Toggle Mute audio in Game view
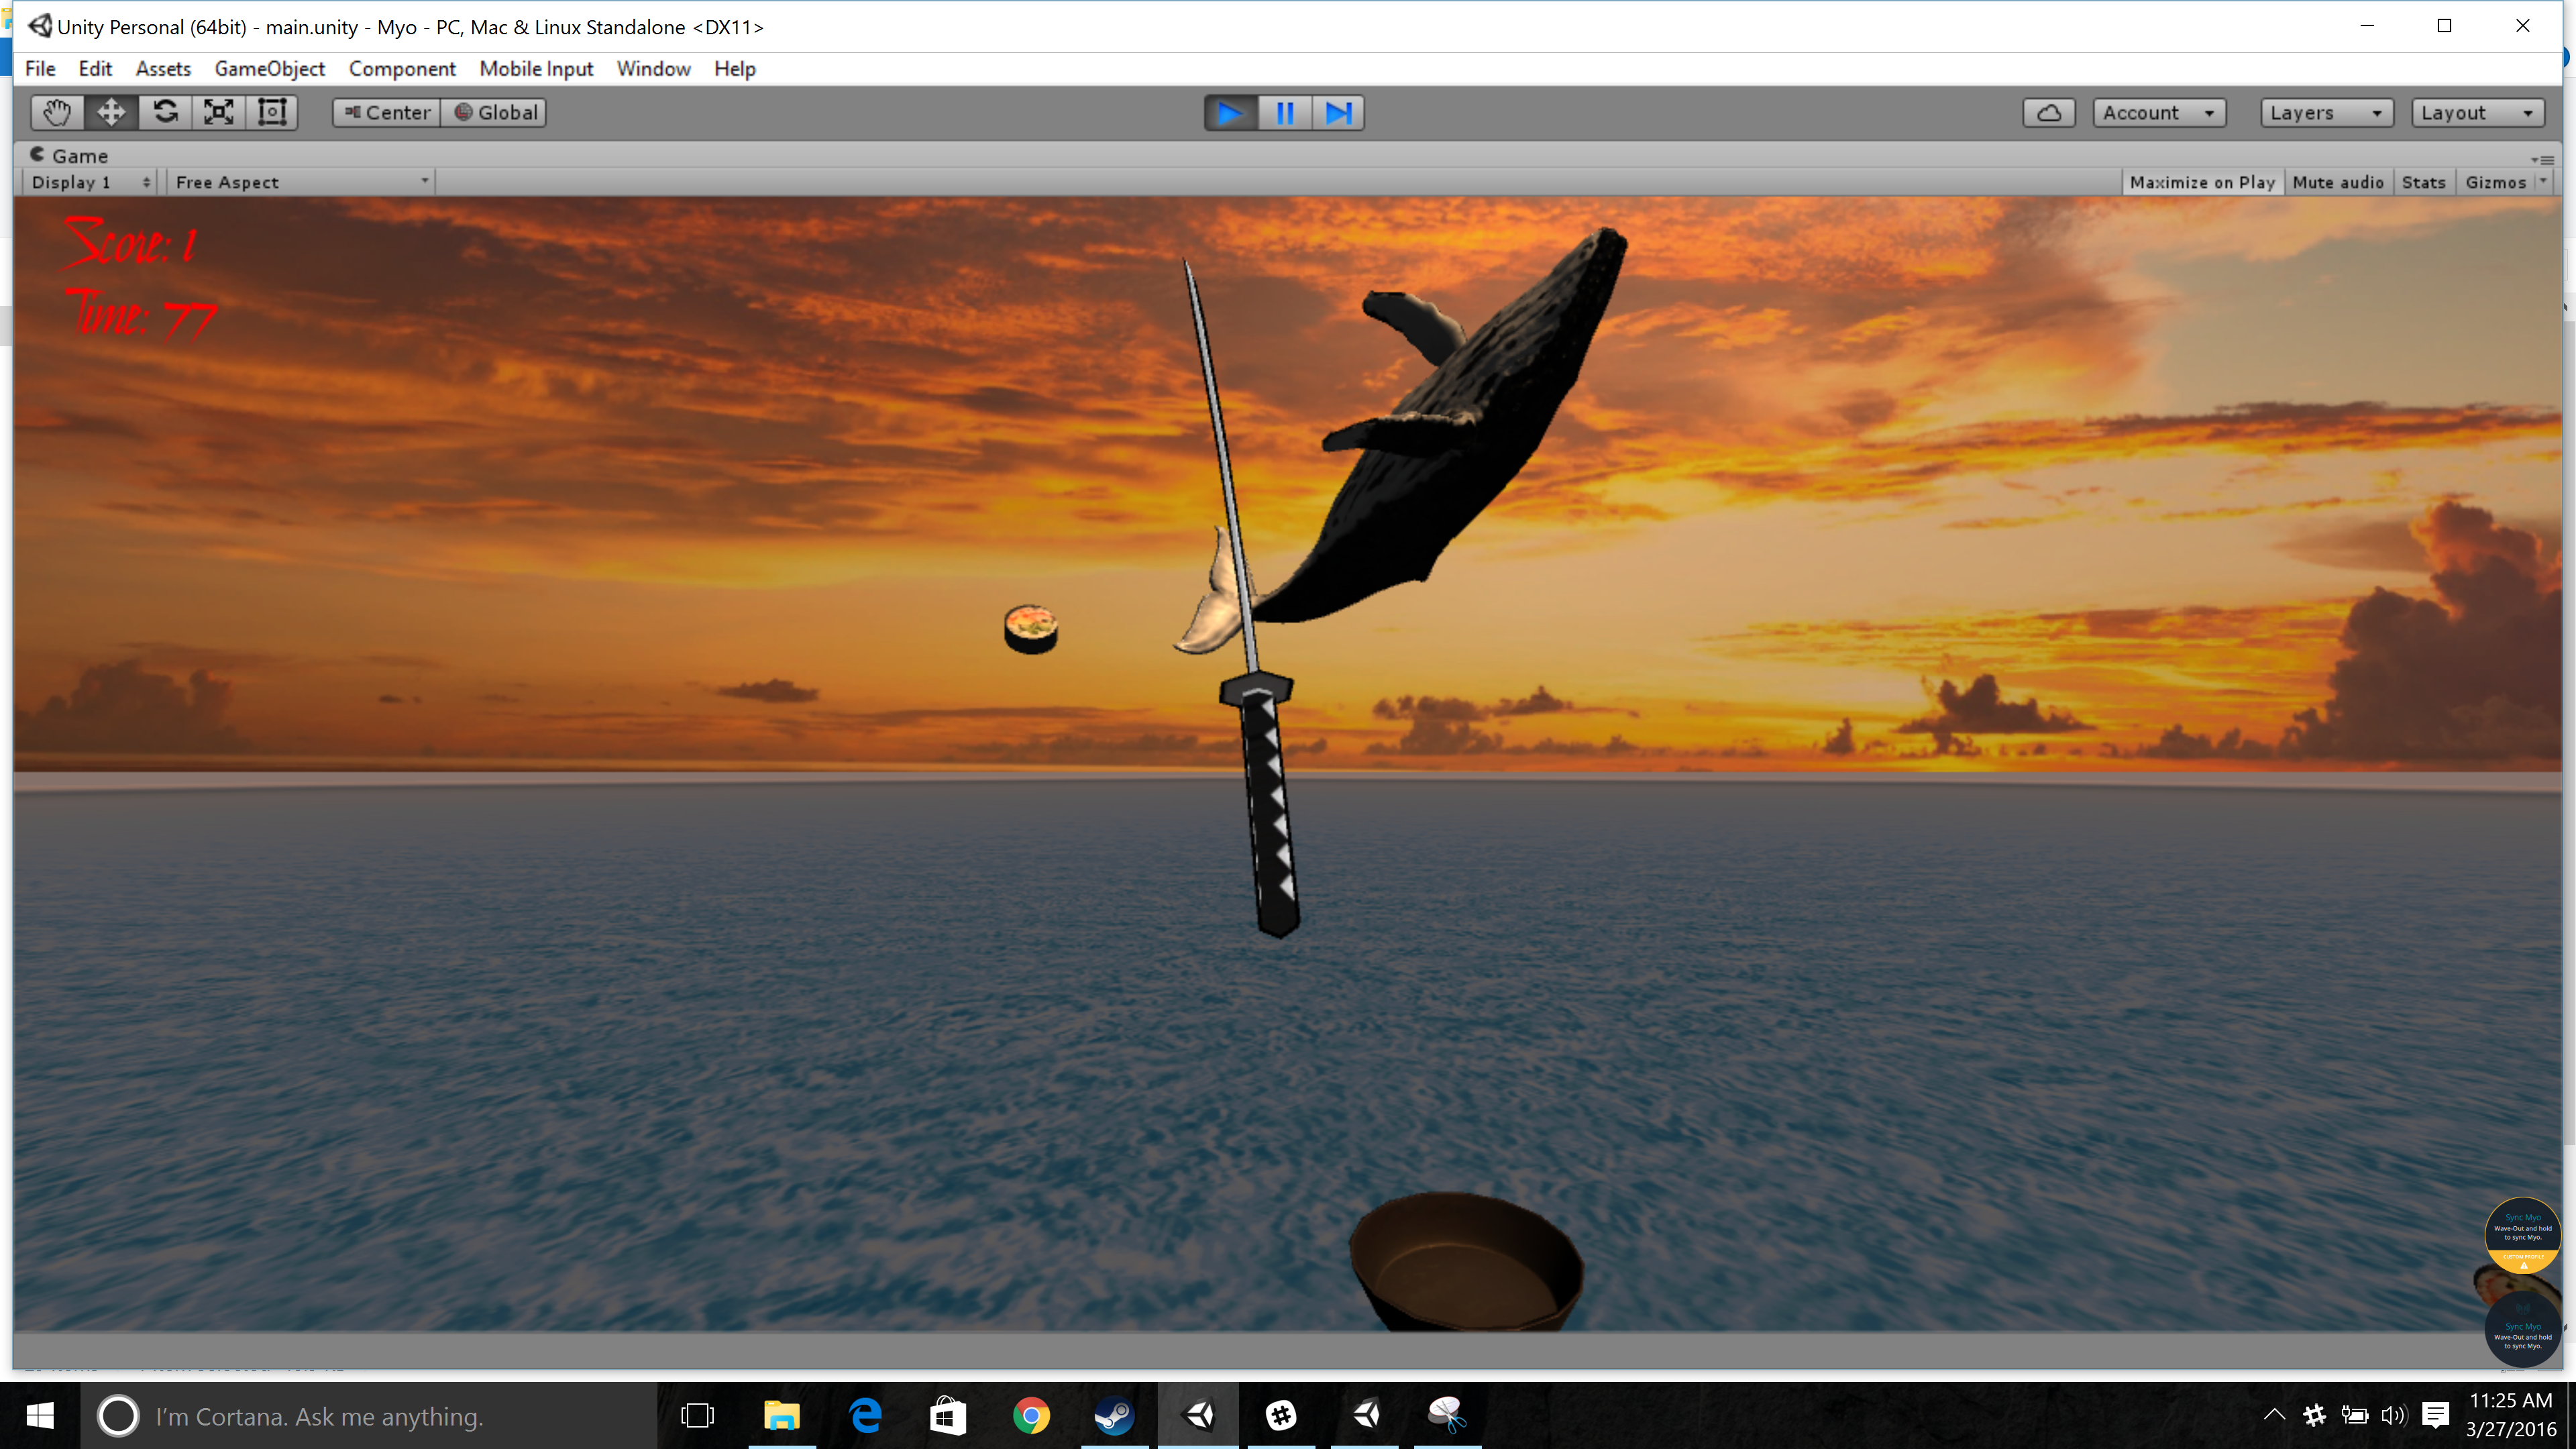 click(x=2337, y=182)
